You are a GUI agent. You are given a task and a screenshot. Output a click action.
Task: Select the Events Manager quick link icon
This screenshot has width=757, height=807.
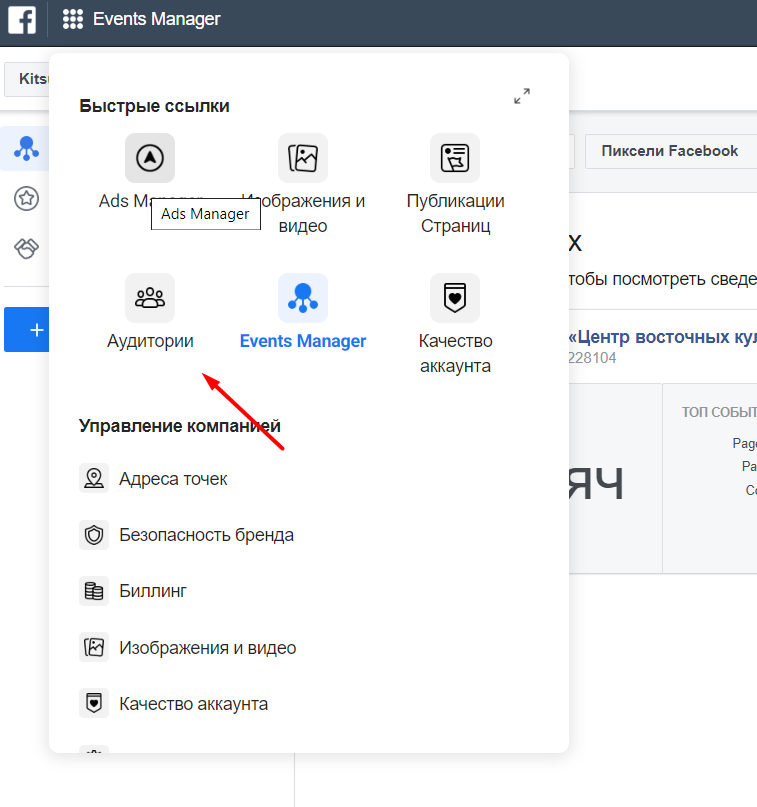[x=303, y=298]
